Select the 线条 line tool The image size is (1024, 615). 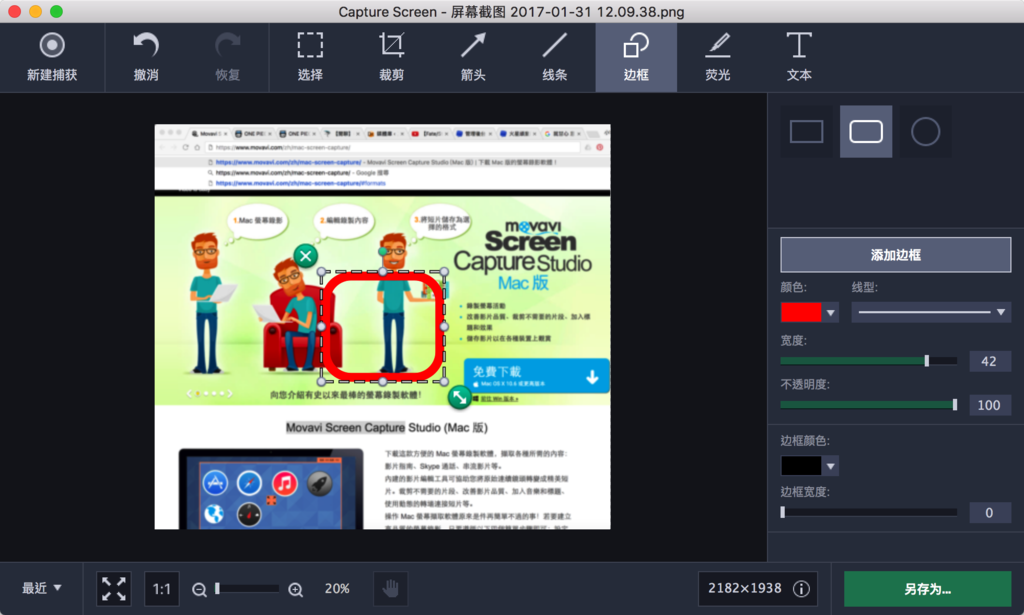554,57
